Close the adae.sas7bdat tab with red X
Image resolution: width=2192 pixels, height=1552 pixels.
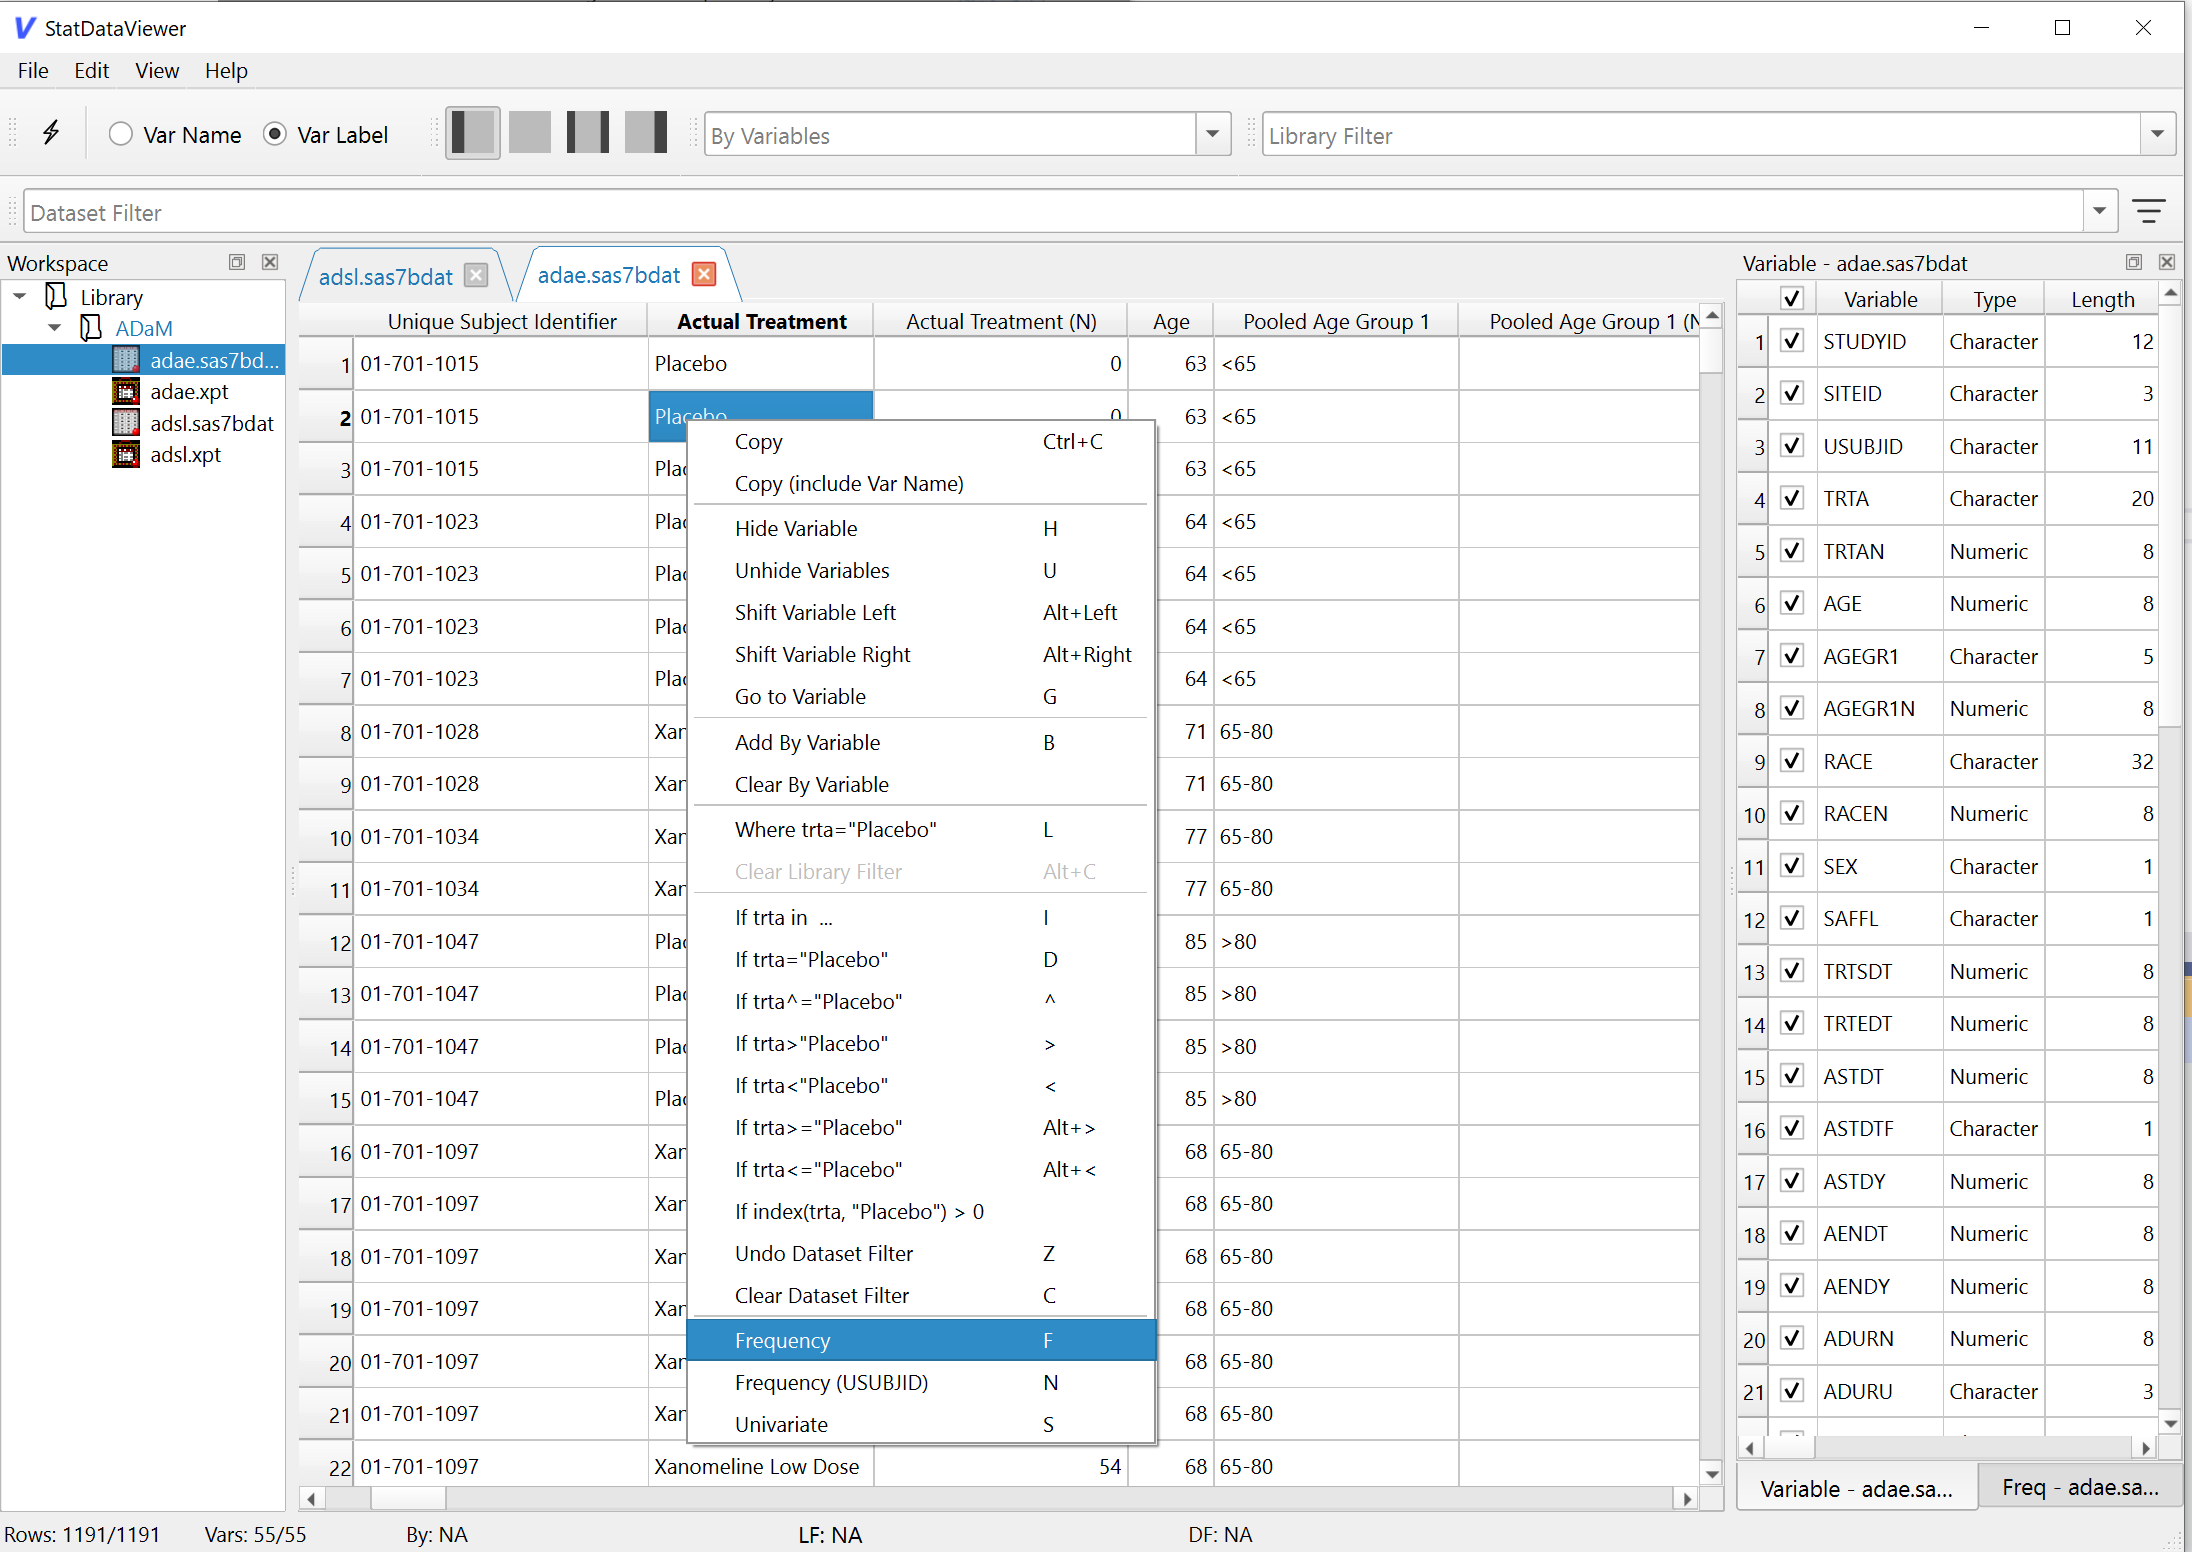[x=705, y=275]
